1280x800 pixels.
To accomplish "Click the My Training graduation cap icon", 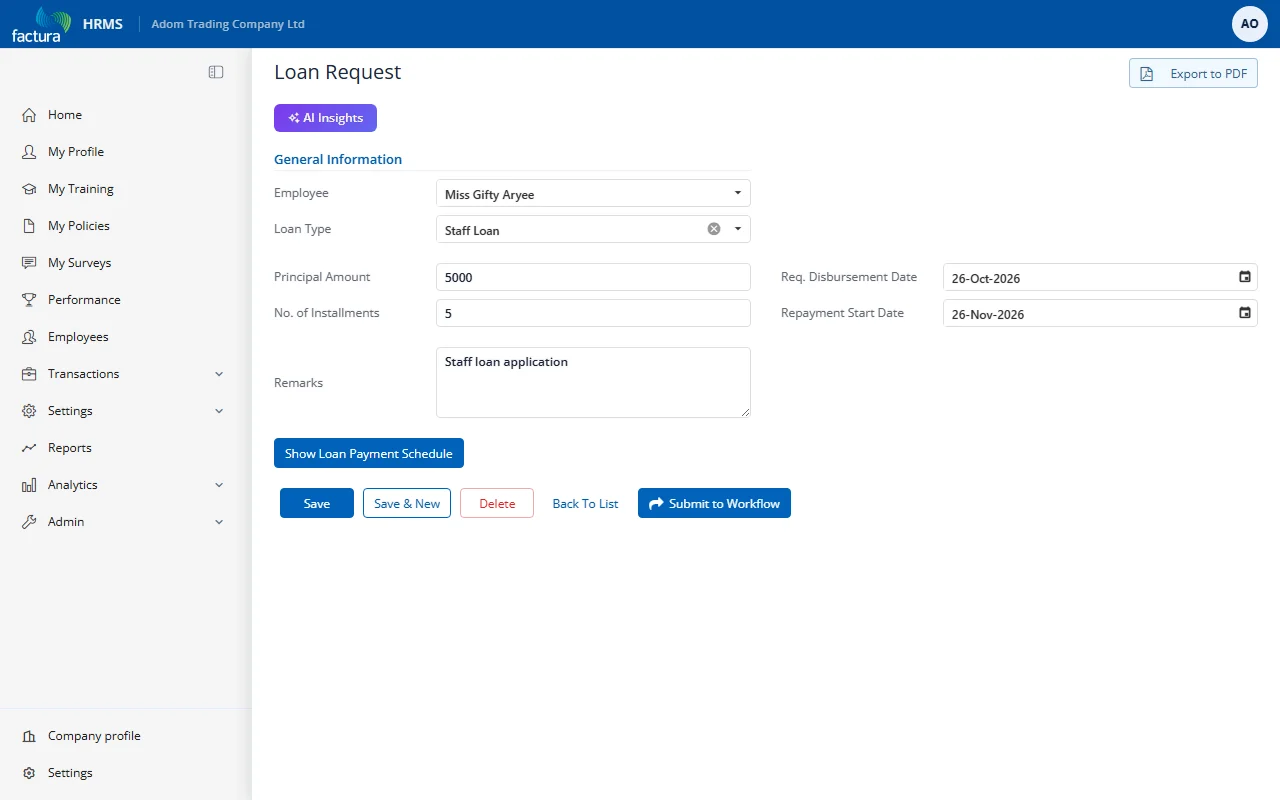I will click(x=29, y=189).
